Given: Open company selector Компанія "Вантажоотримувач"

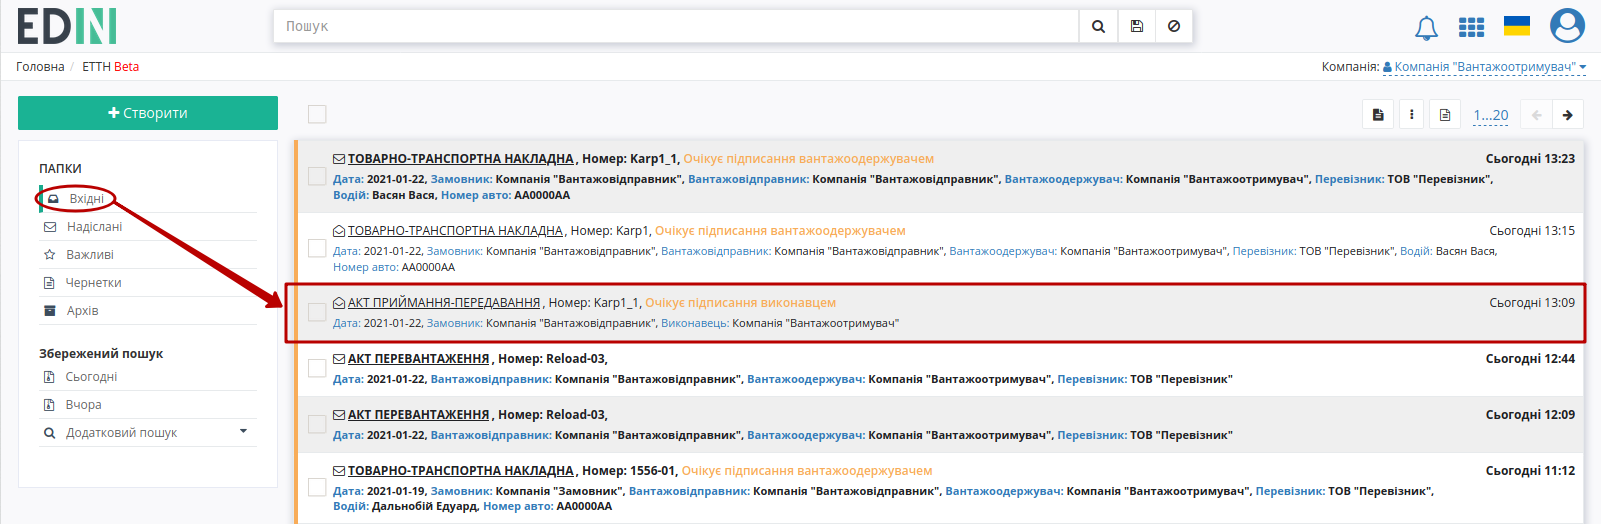Looking at the screenshot, I should click(1484, 67).
